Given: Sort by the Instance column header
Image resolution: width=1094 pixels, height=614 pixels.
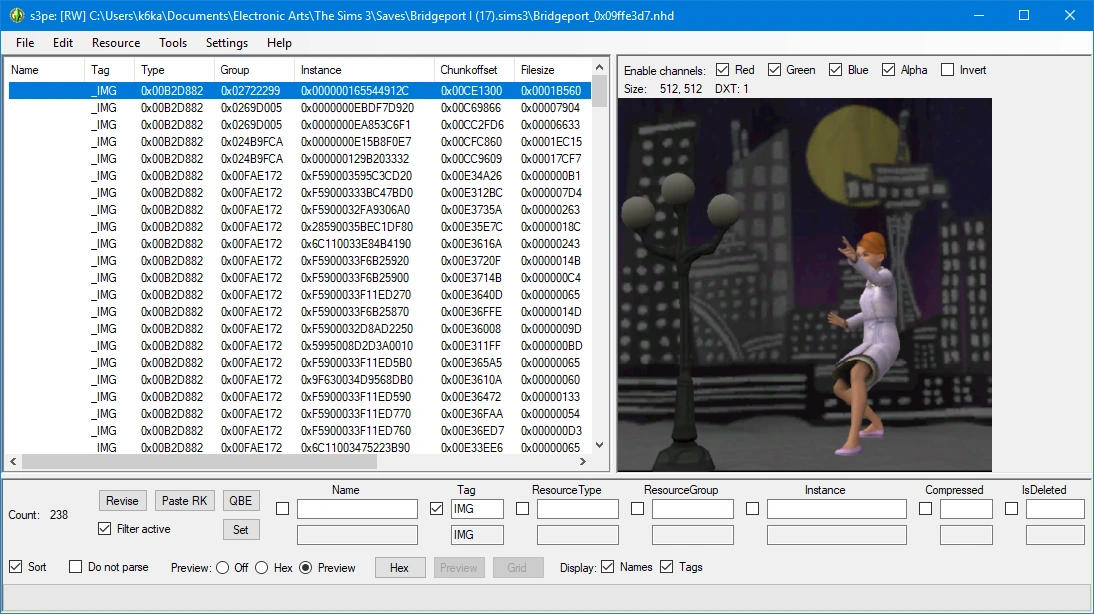Looking at the screenshot, I should pos(364,70).
